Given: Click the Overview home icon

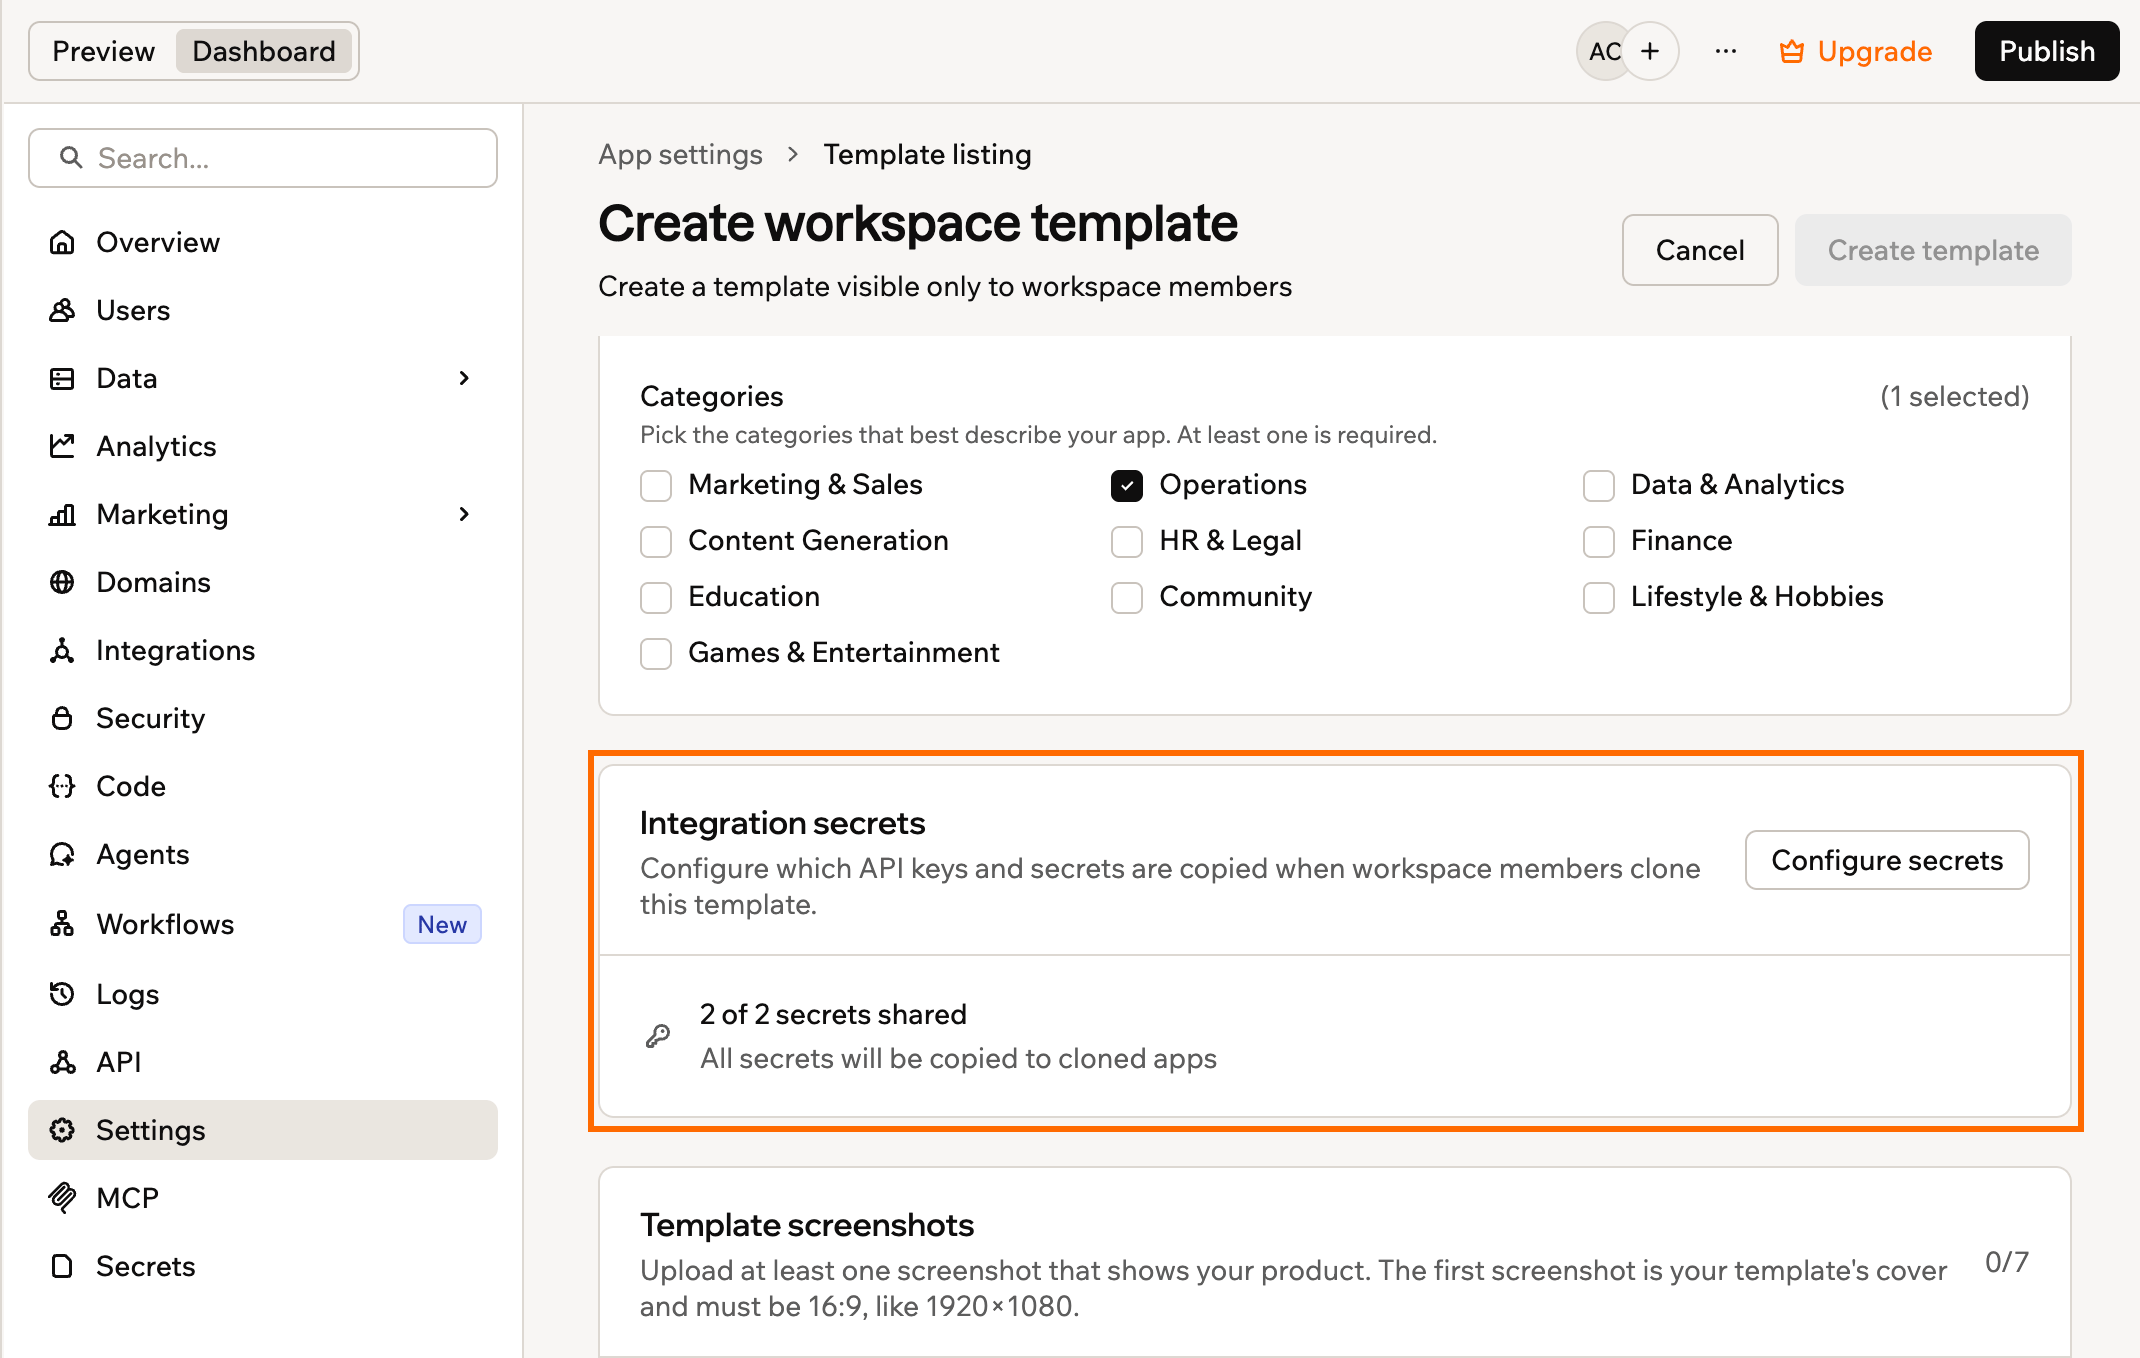Looking at the screenshot, I should coord(62,242).
